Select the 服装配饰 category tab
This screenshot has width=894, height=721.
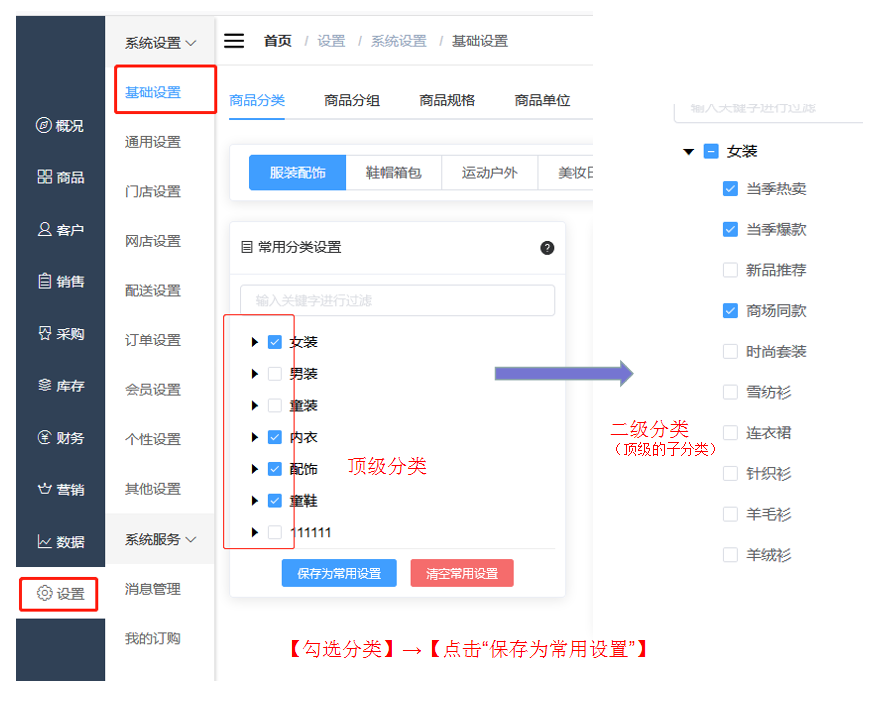(298, 172)
